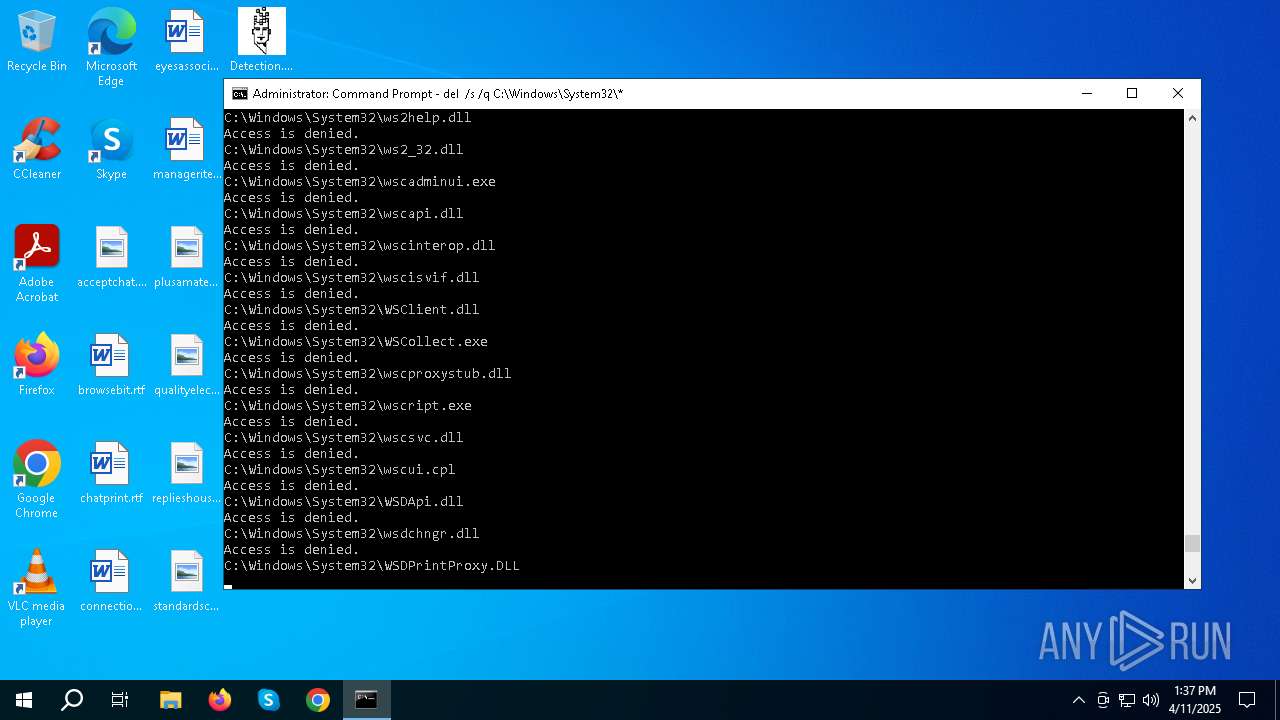This screenshot has height=720, width=1280.
Task: Open the Recycle Bin desktop icon
Action: (x=37, y=41)
